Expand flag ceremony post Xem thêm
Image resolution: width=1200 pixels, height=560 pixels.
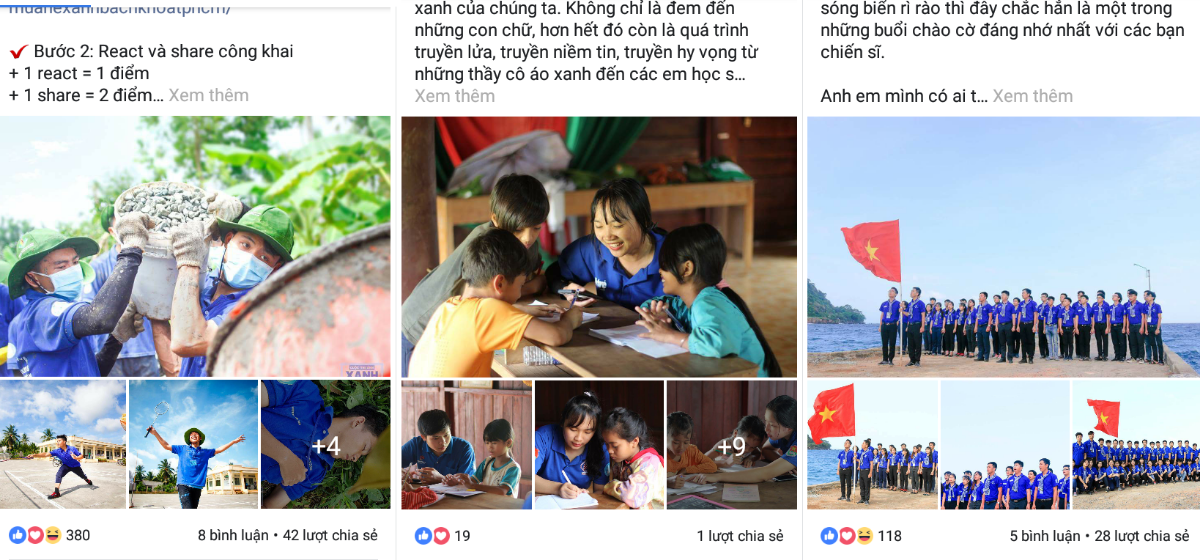pos(1032,96)
